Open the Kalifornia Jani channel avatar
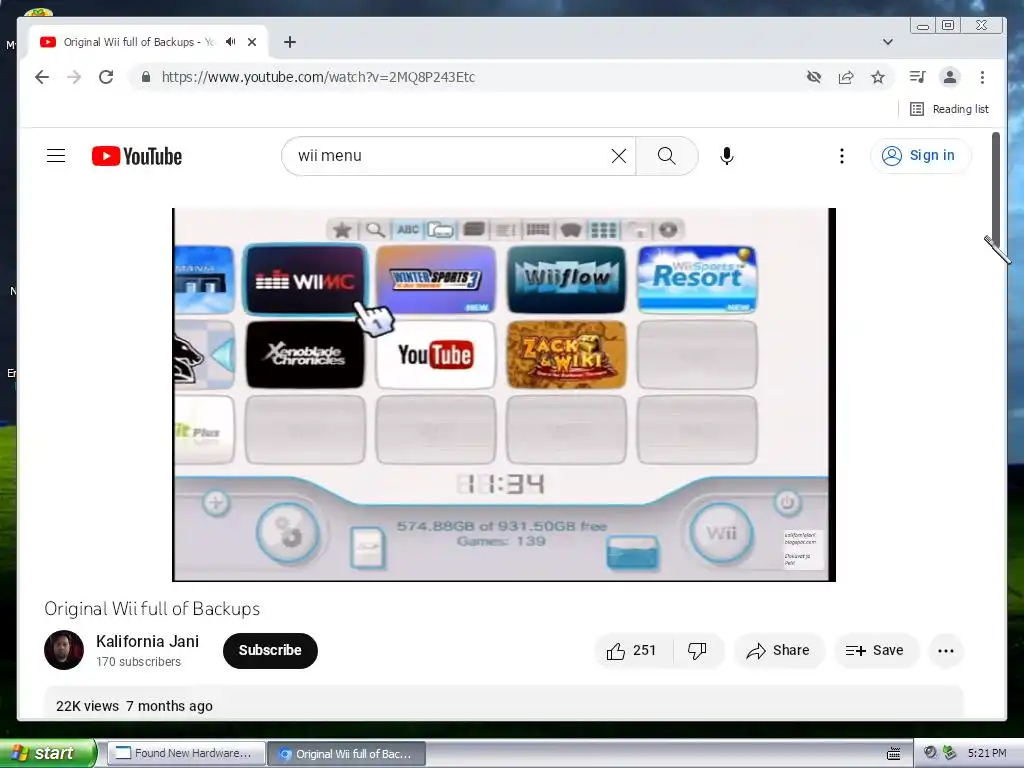 tap(64, 650)
